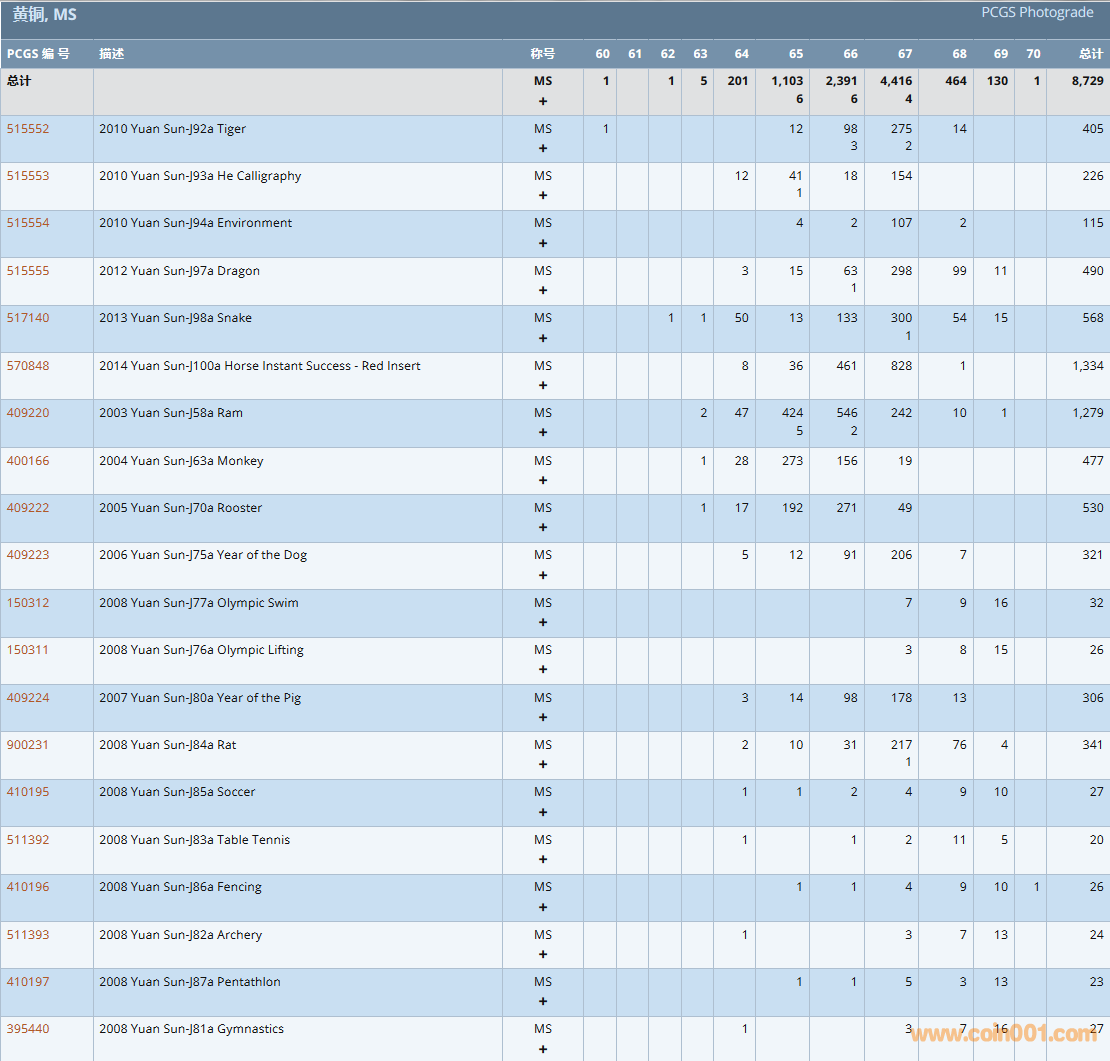Click the plus sign in Tiger row
Viewport: 1110px width, 1061px height.
point(543,148)
